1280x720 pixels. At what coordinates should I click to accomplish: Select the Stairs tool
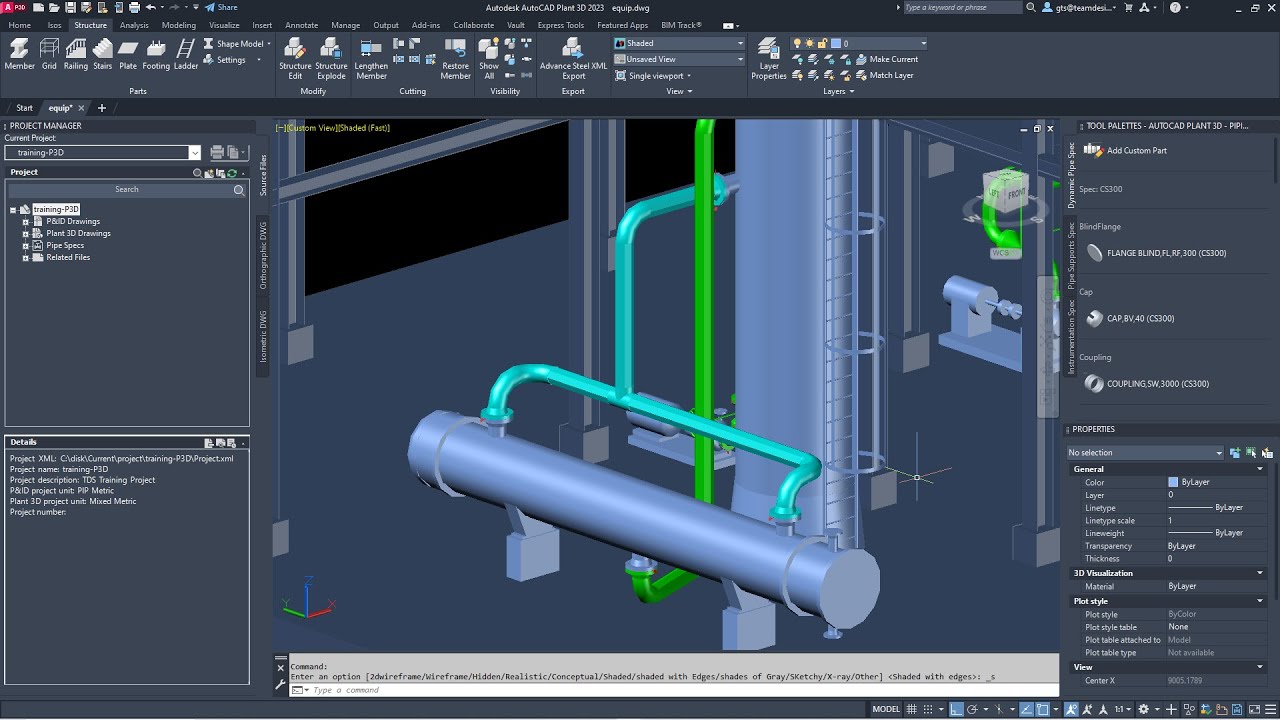tap(103, 54)
